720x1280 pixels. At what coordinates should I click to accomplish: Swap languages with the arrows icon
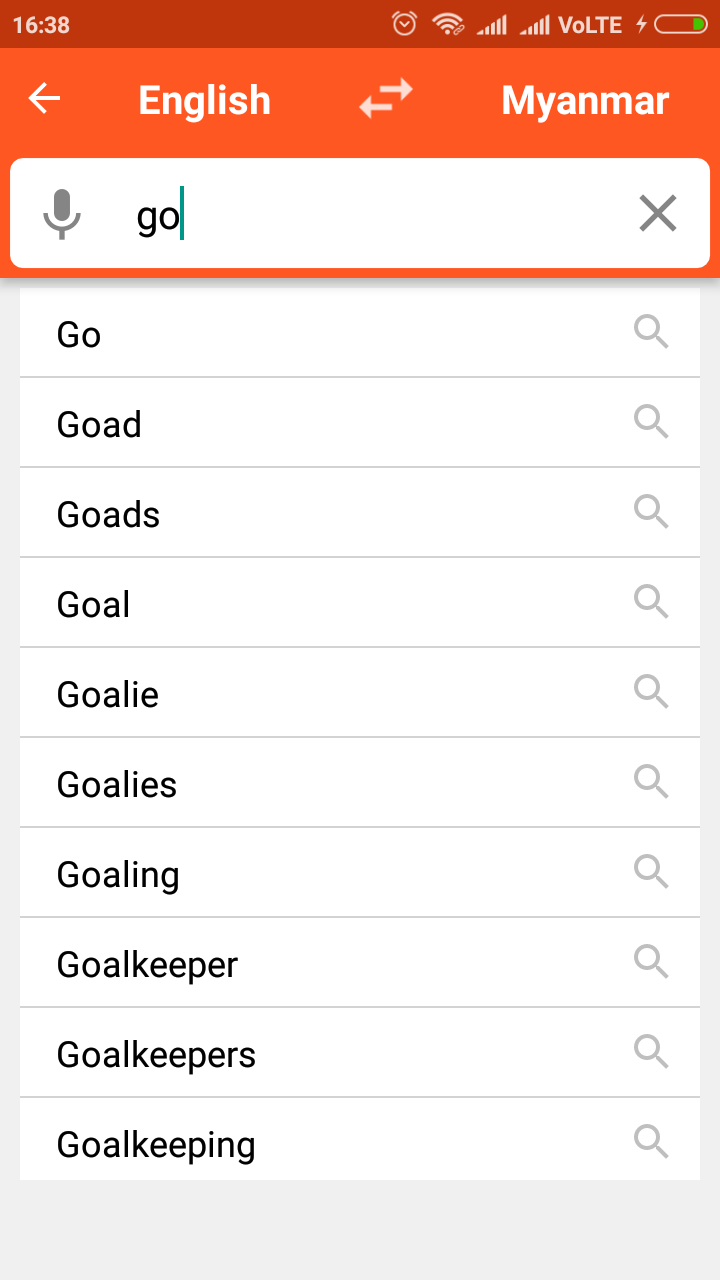pyautogui.click(x=386, y=99)
